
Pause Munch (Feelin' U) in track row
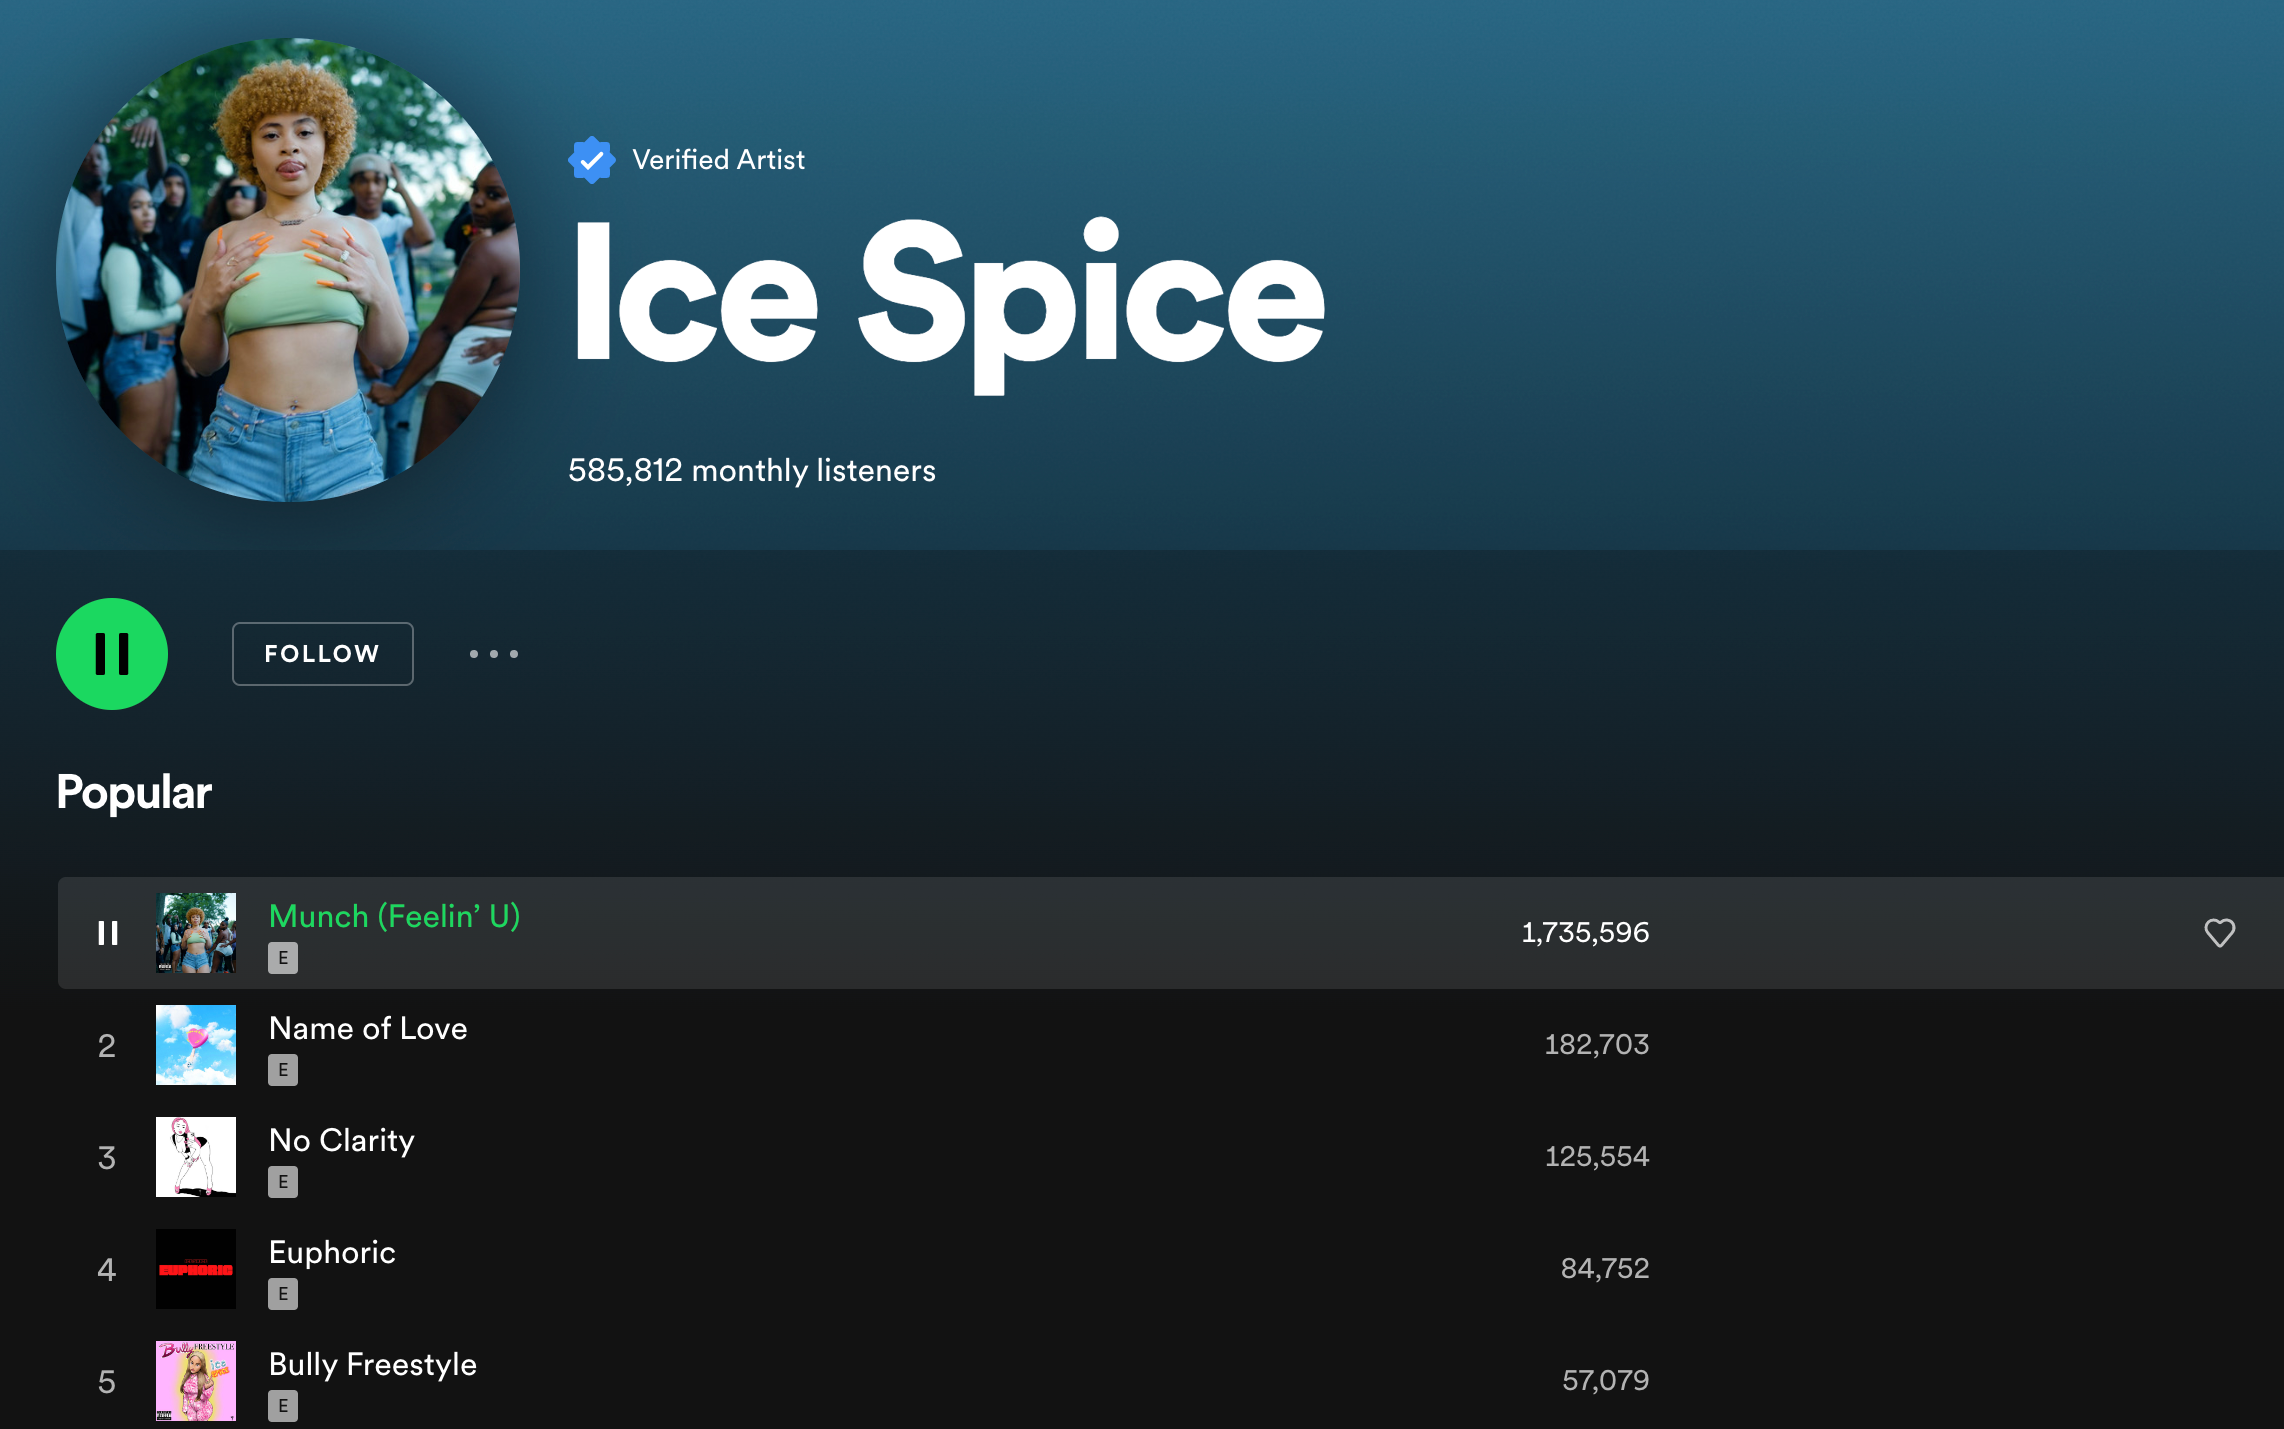[x=108, y=933]
